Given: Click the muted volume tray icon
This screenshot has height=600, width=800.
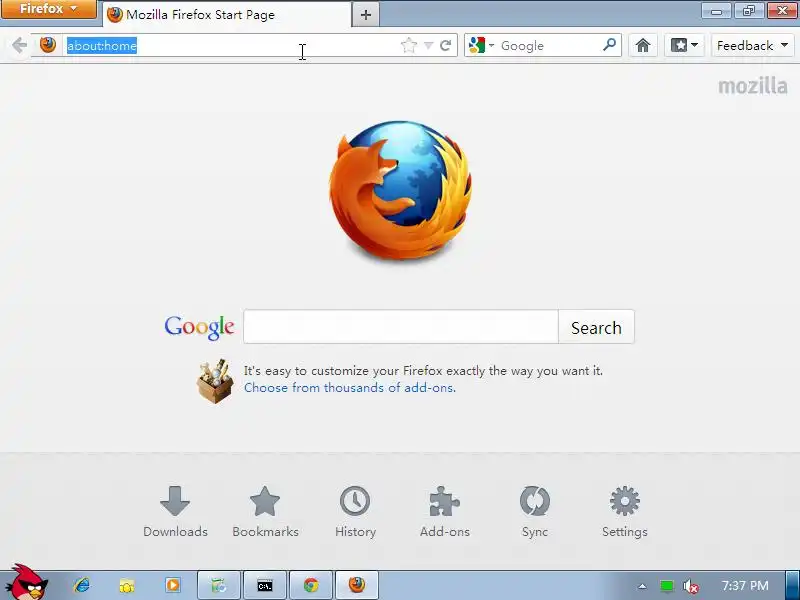Looking at the screenshot, I should 690,586.
